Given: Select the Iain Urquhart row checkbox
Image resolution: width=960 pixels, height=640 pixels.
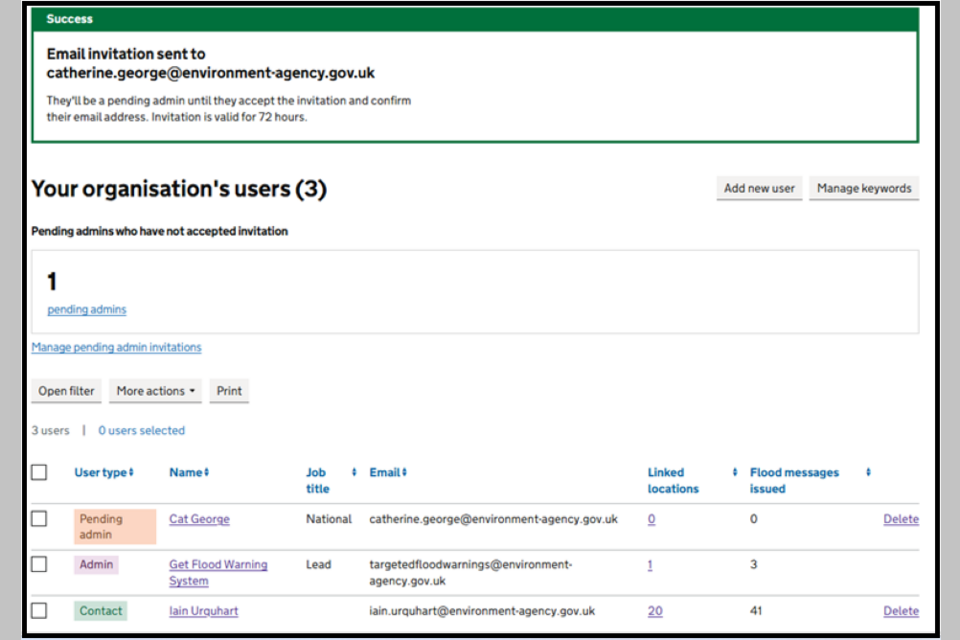Looking at the screenshot, I should click(x=39, y=610).
